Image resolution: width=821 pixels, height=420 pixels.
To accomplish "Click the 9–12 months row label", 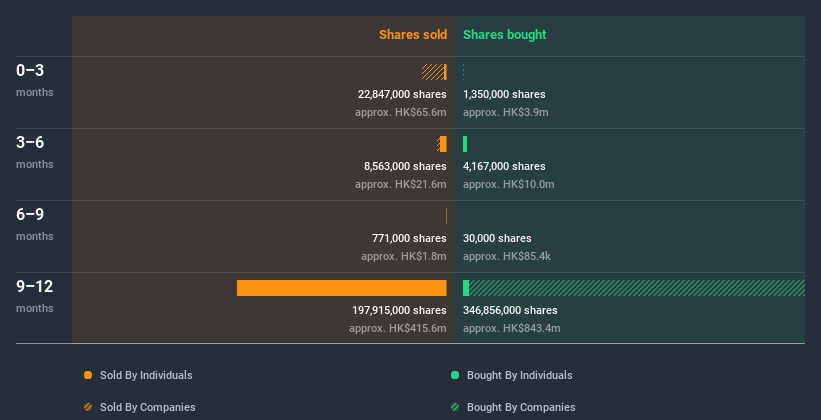I will point(35,295).
